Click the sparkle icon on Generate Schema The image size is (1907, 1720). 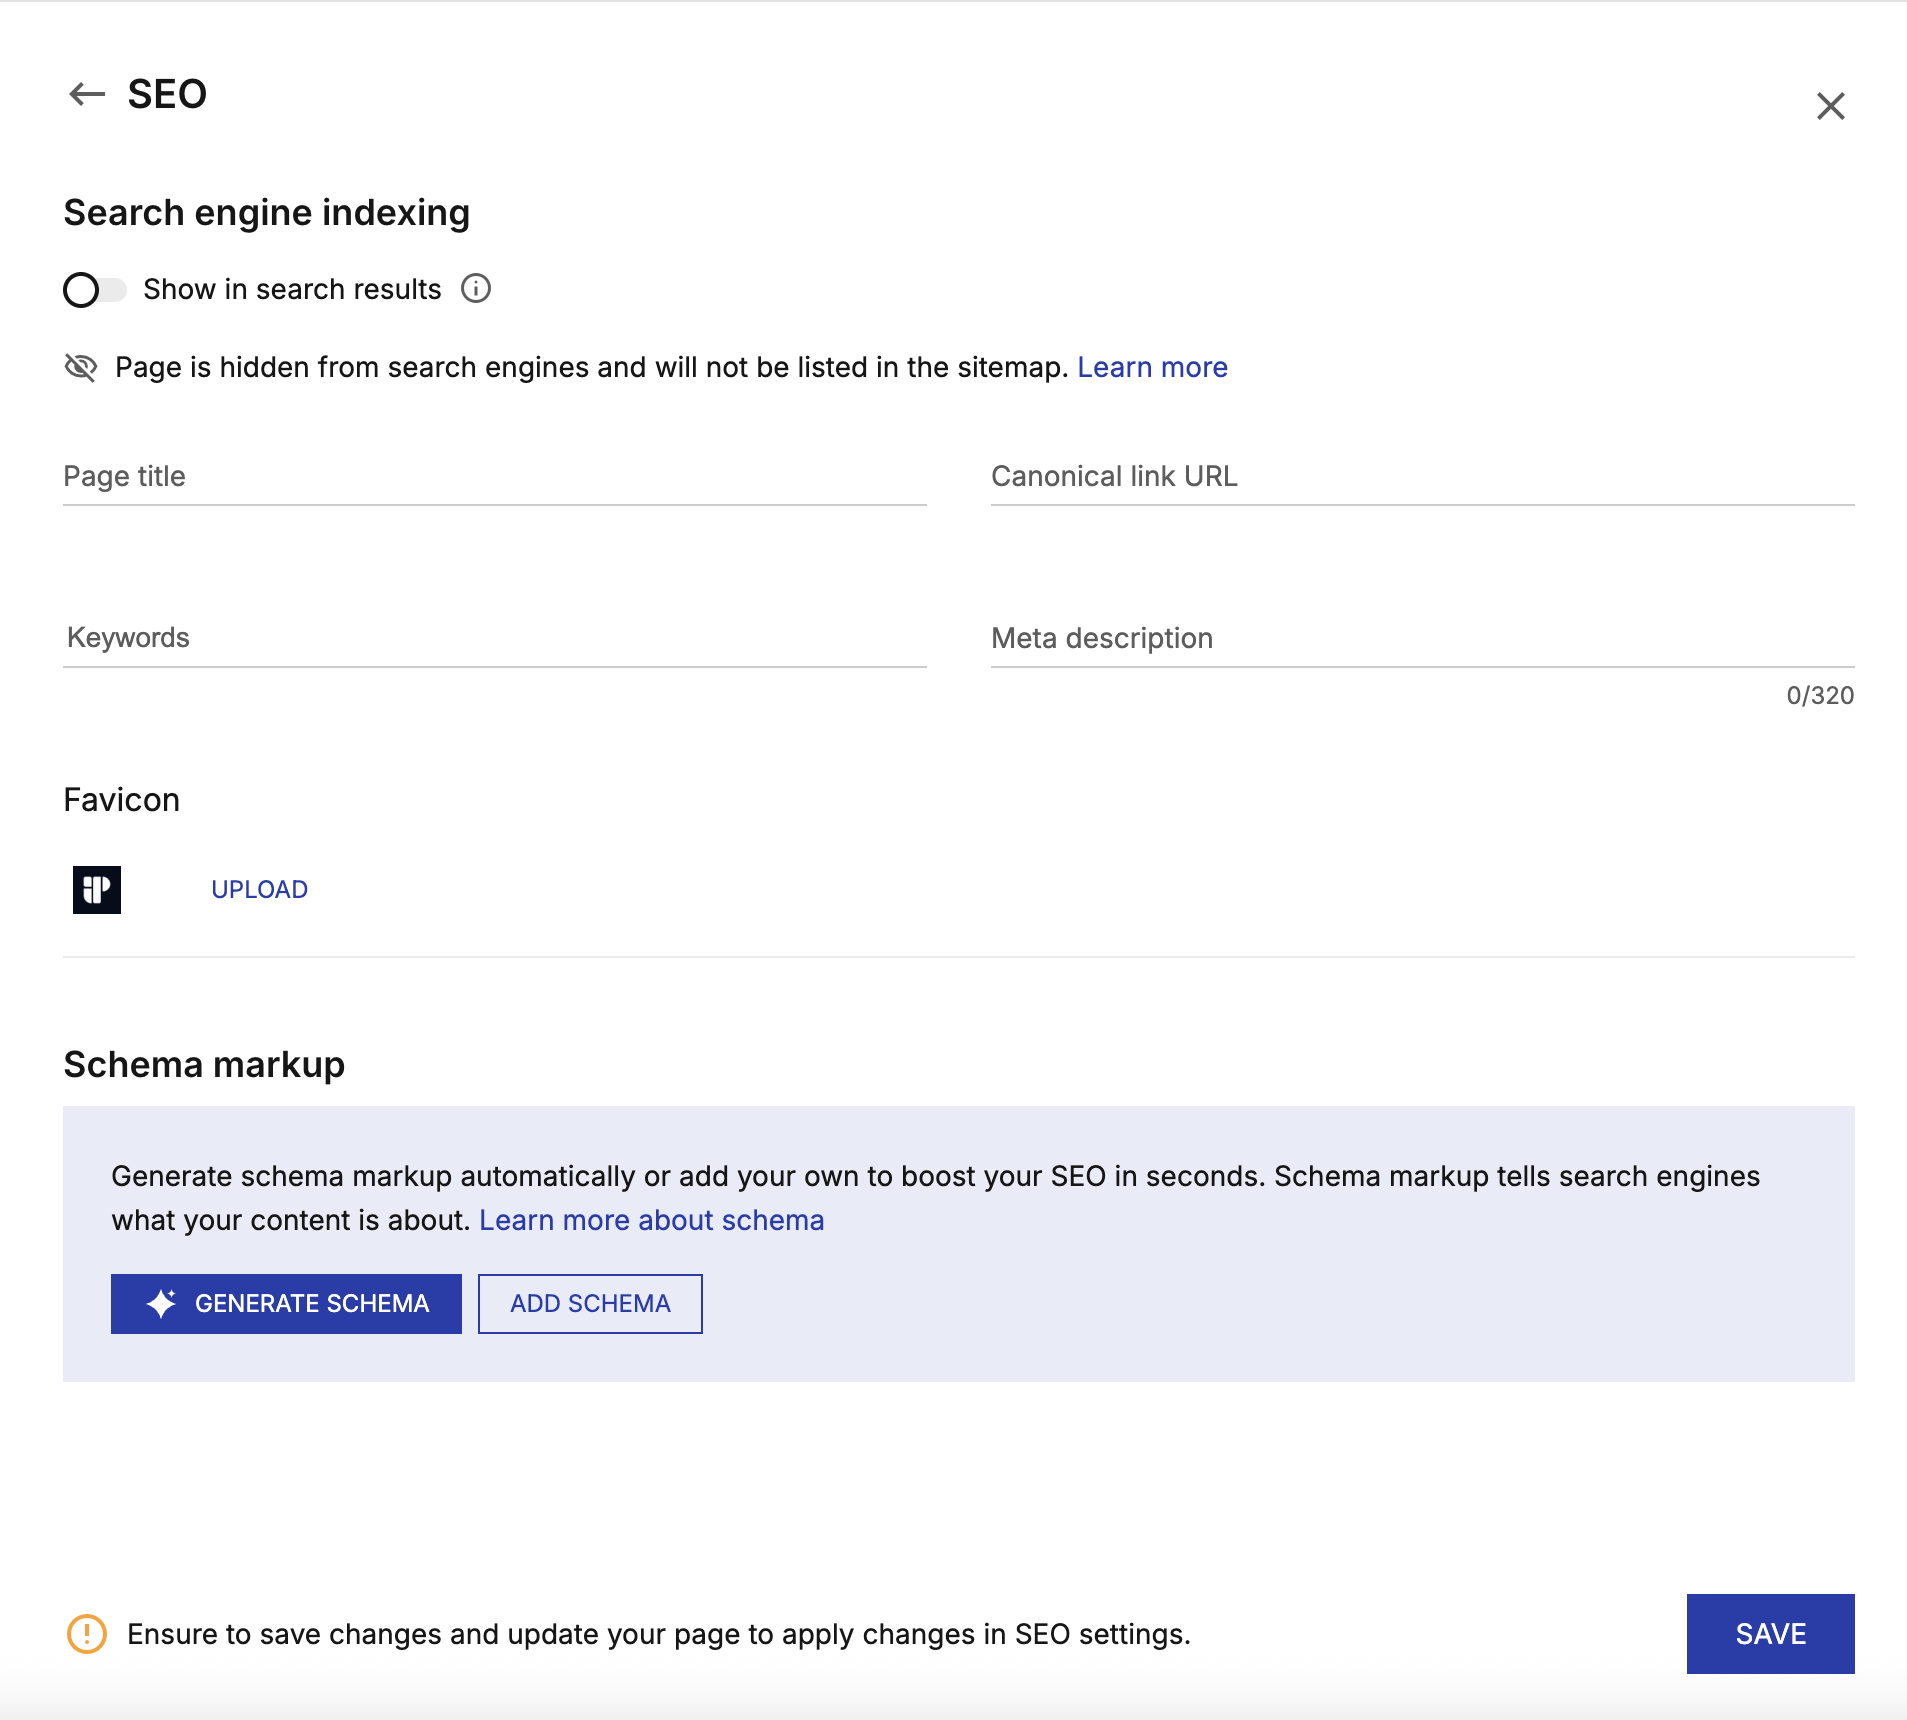pyautogui.click(x=161, y=1303)
